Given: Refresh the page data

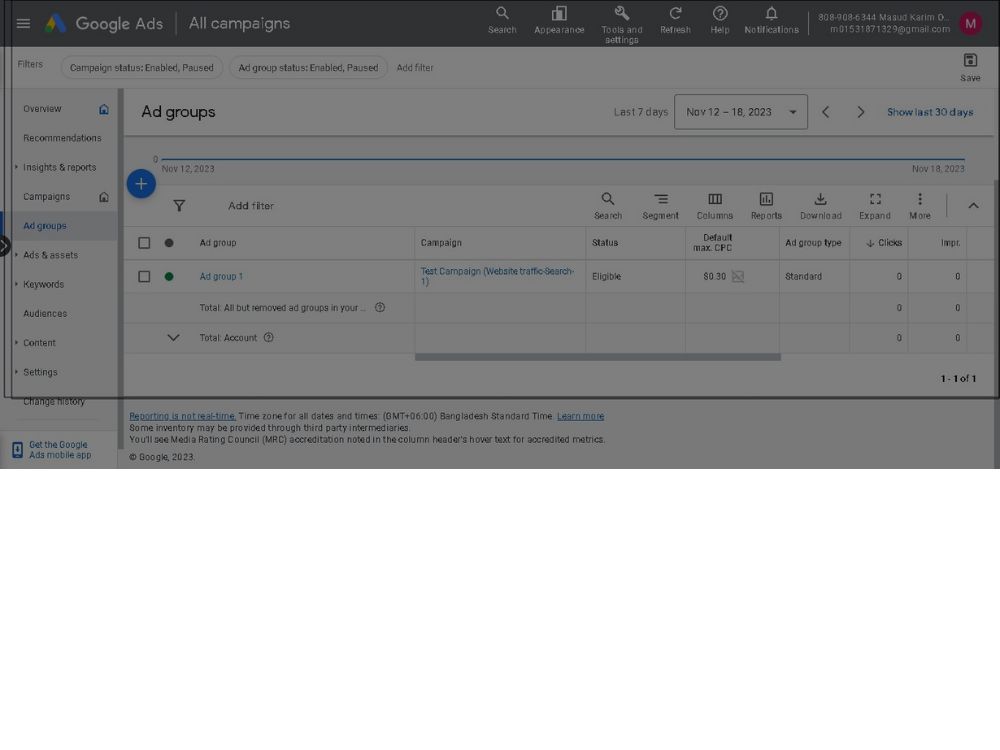Looking at the screenshot, I should click(675, 20).
